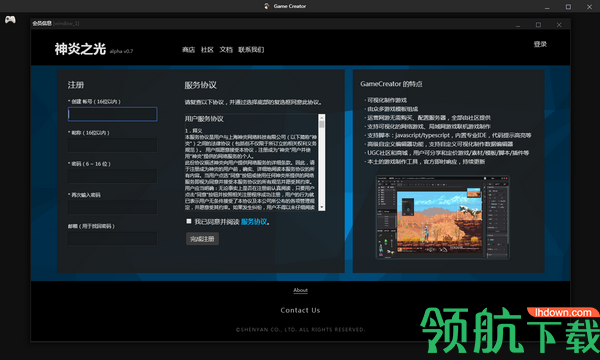600x360 pixels.
Task: Click agreement scrollbar down arrow
Action: click(x=322, y=207)
